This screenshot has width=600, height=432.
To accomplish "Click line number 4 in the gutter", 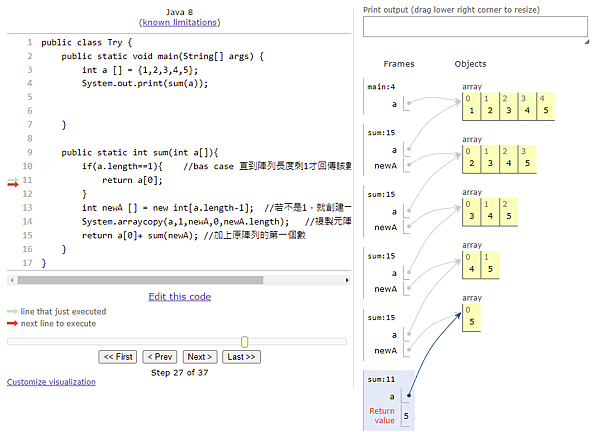I will pyautogui.click(x=29, y=83).
